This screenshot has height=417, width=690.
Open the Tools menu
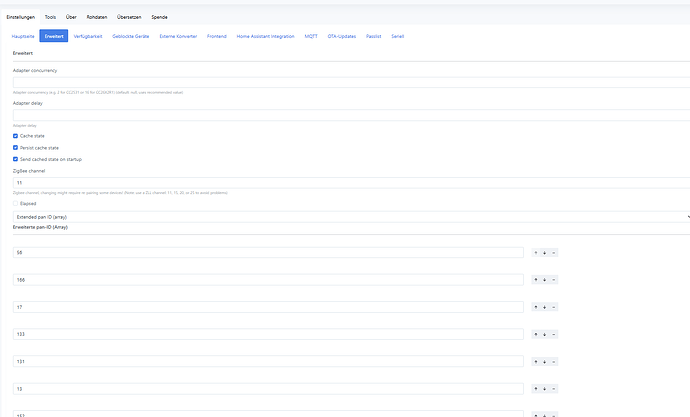[x=50, y=17]
